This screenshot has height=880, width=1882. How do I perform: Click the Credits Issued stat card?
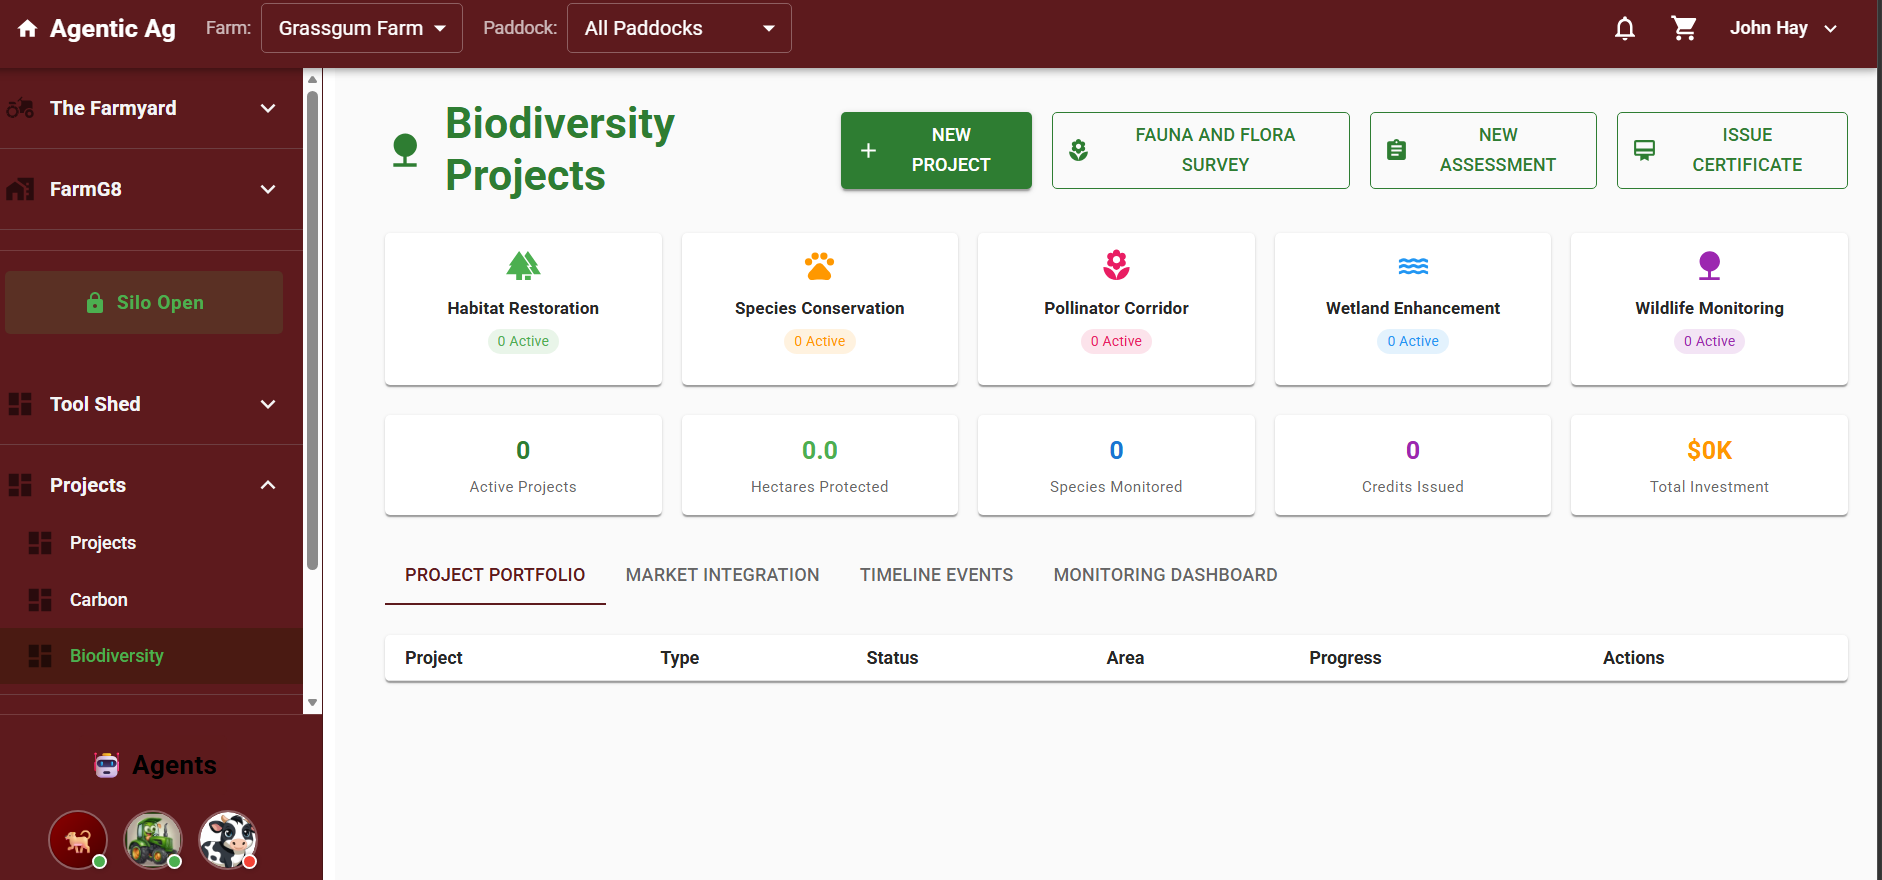point(1413,465)
